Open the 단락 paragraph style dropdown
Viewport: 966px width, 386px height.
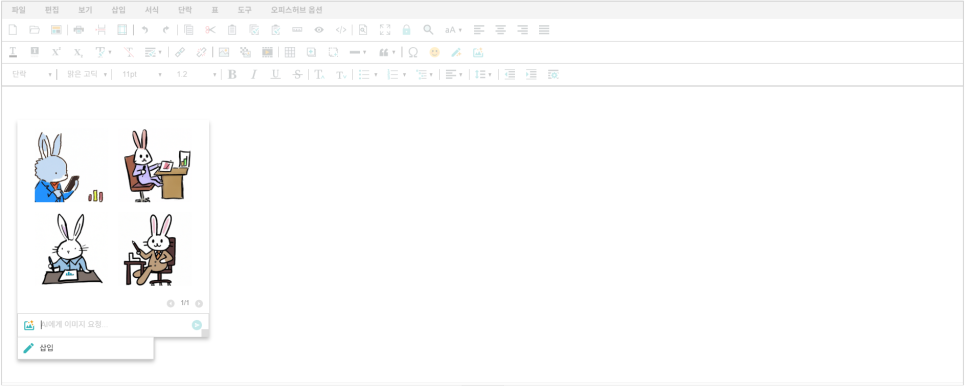click(31, 74)
